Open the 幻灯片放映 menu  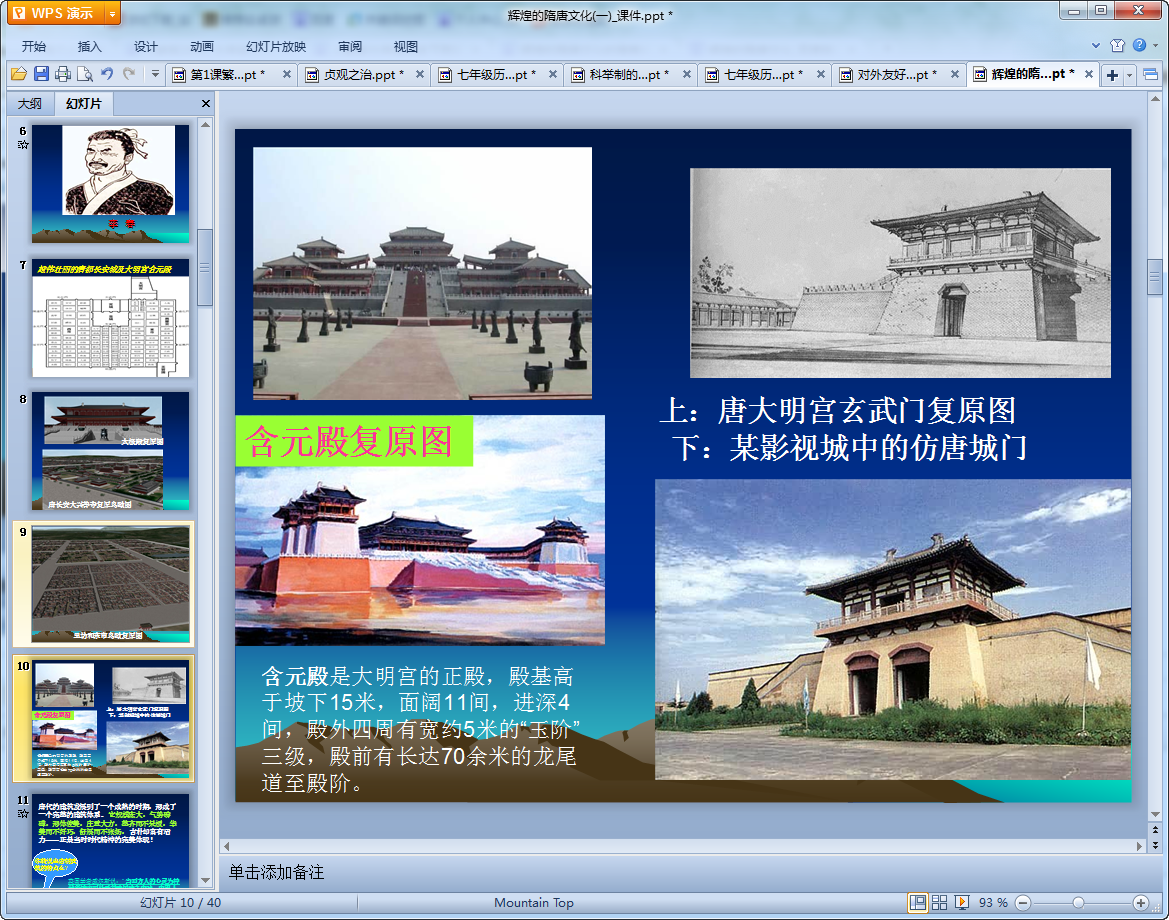click(276, 46)
